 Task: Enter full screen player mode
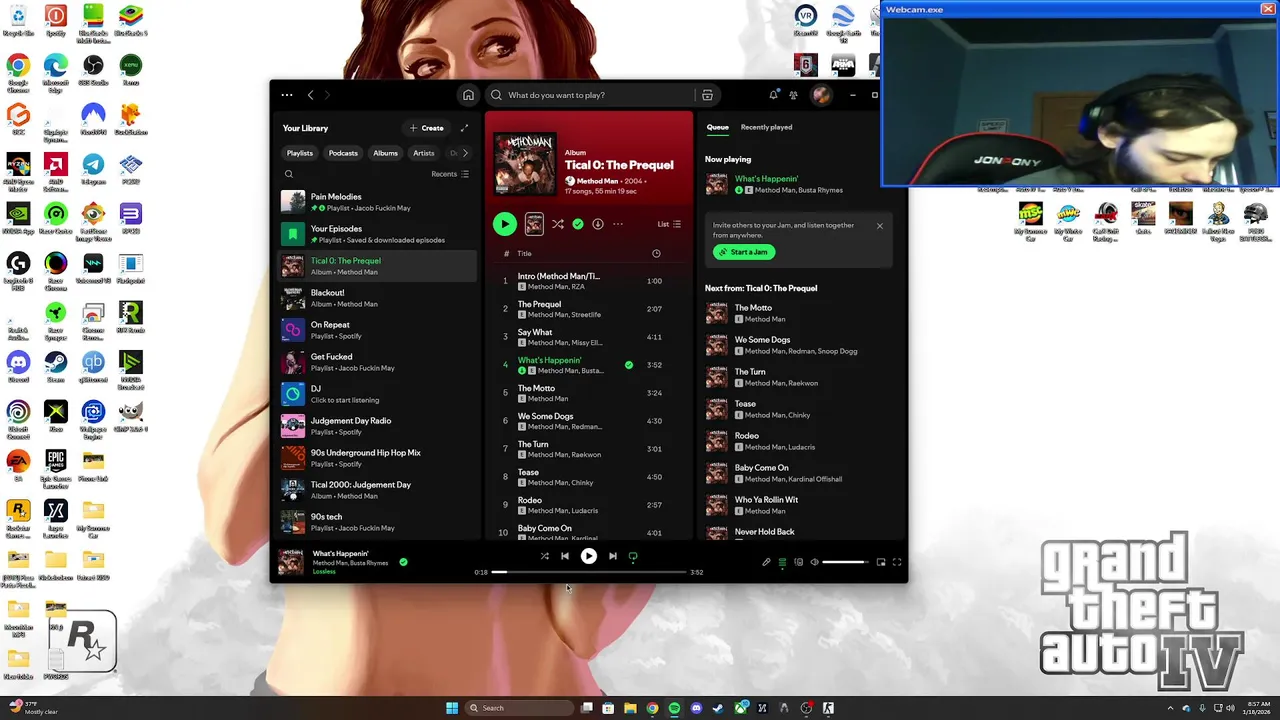(x=897, y=562)
